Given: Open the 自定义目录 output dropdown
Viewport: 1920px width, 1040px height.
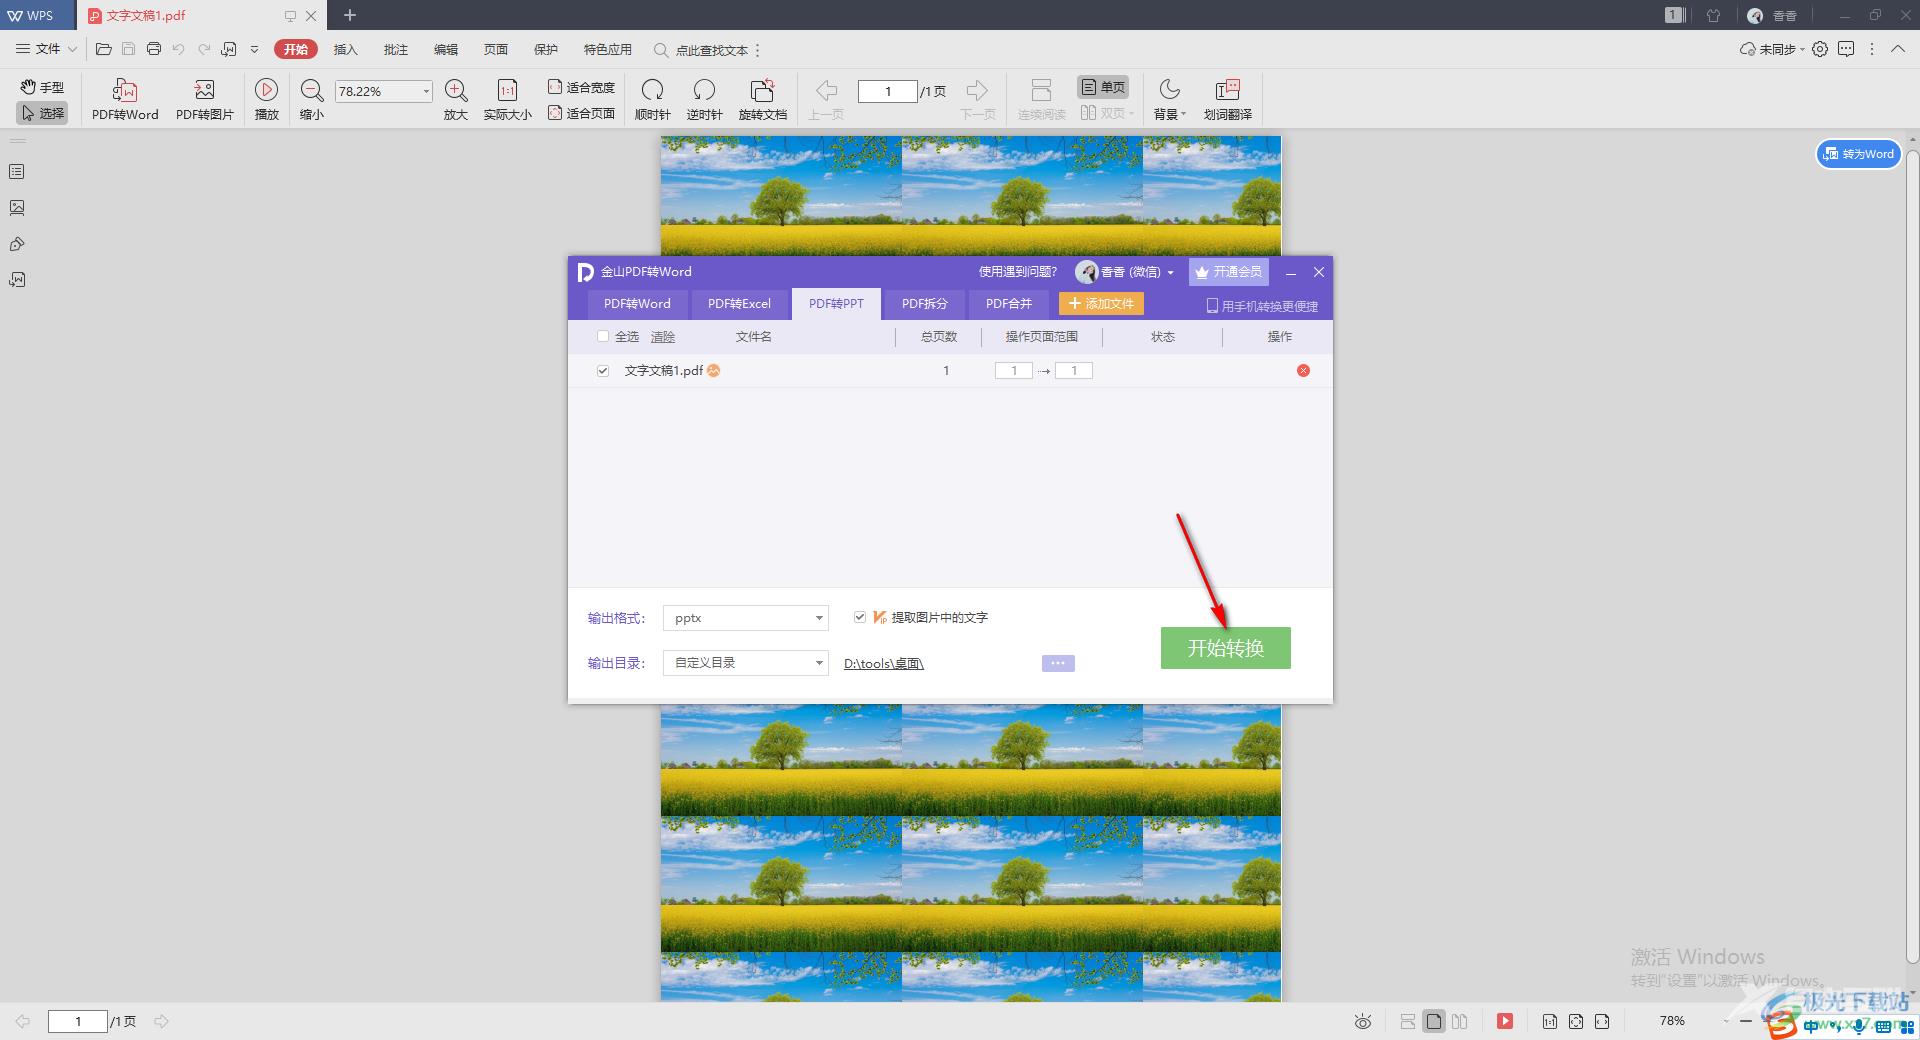Looking at the screenshot, I should 746,663.
